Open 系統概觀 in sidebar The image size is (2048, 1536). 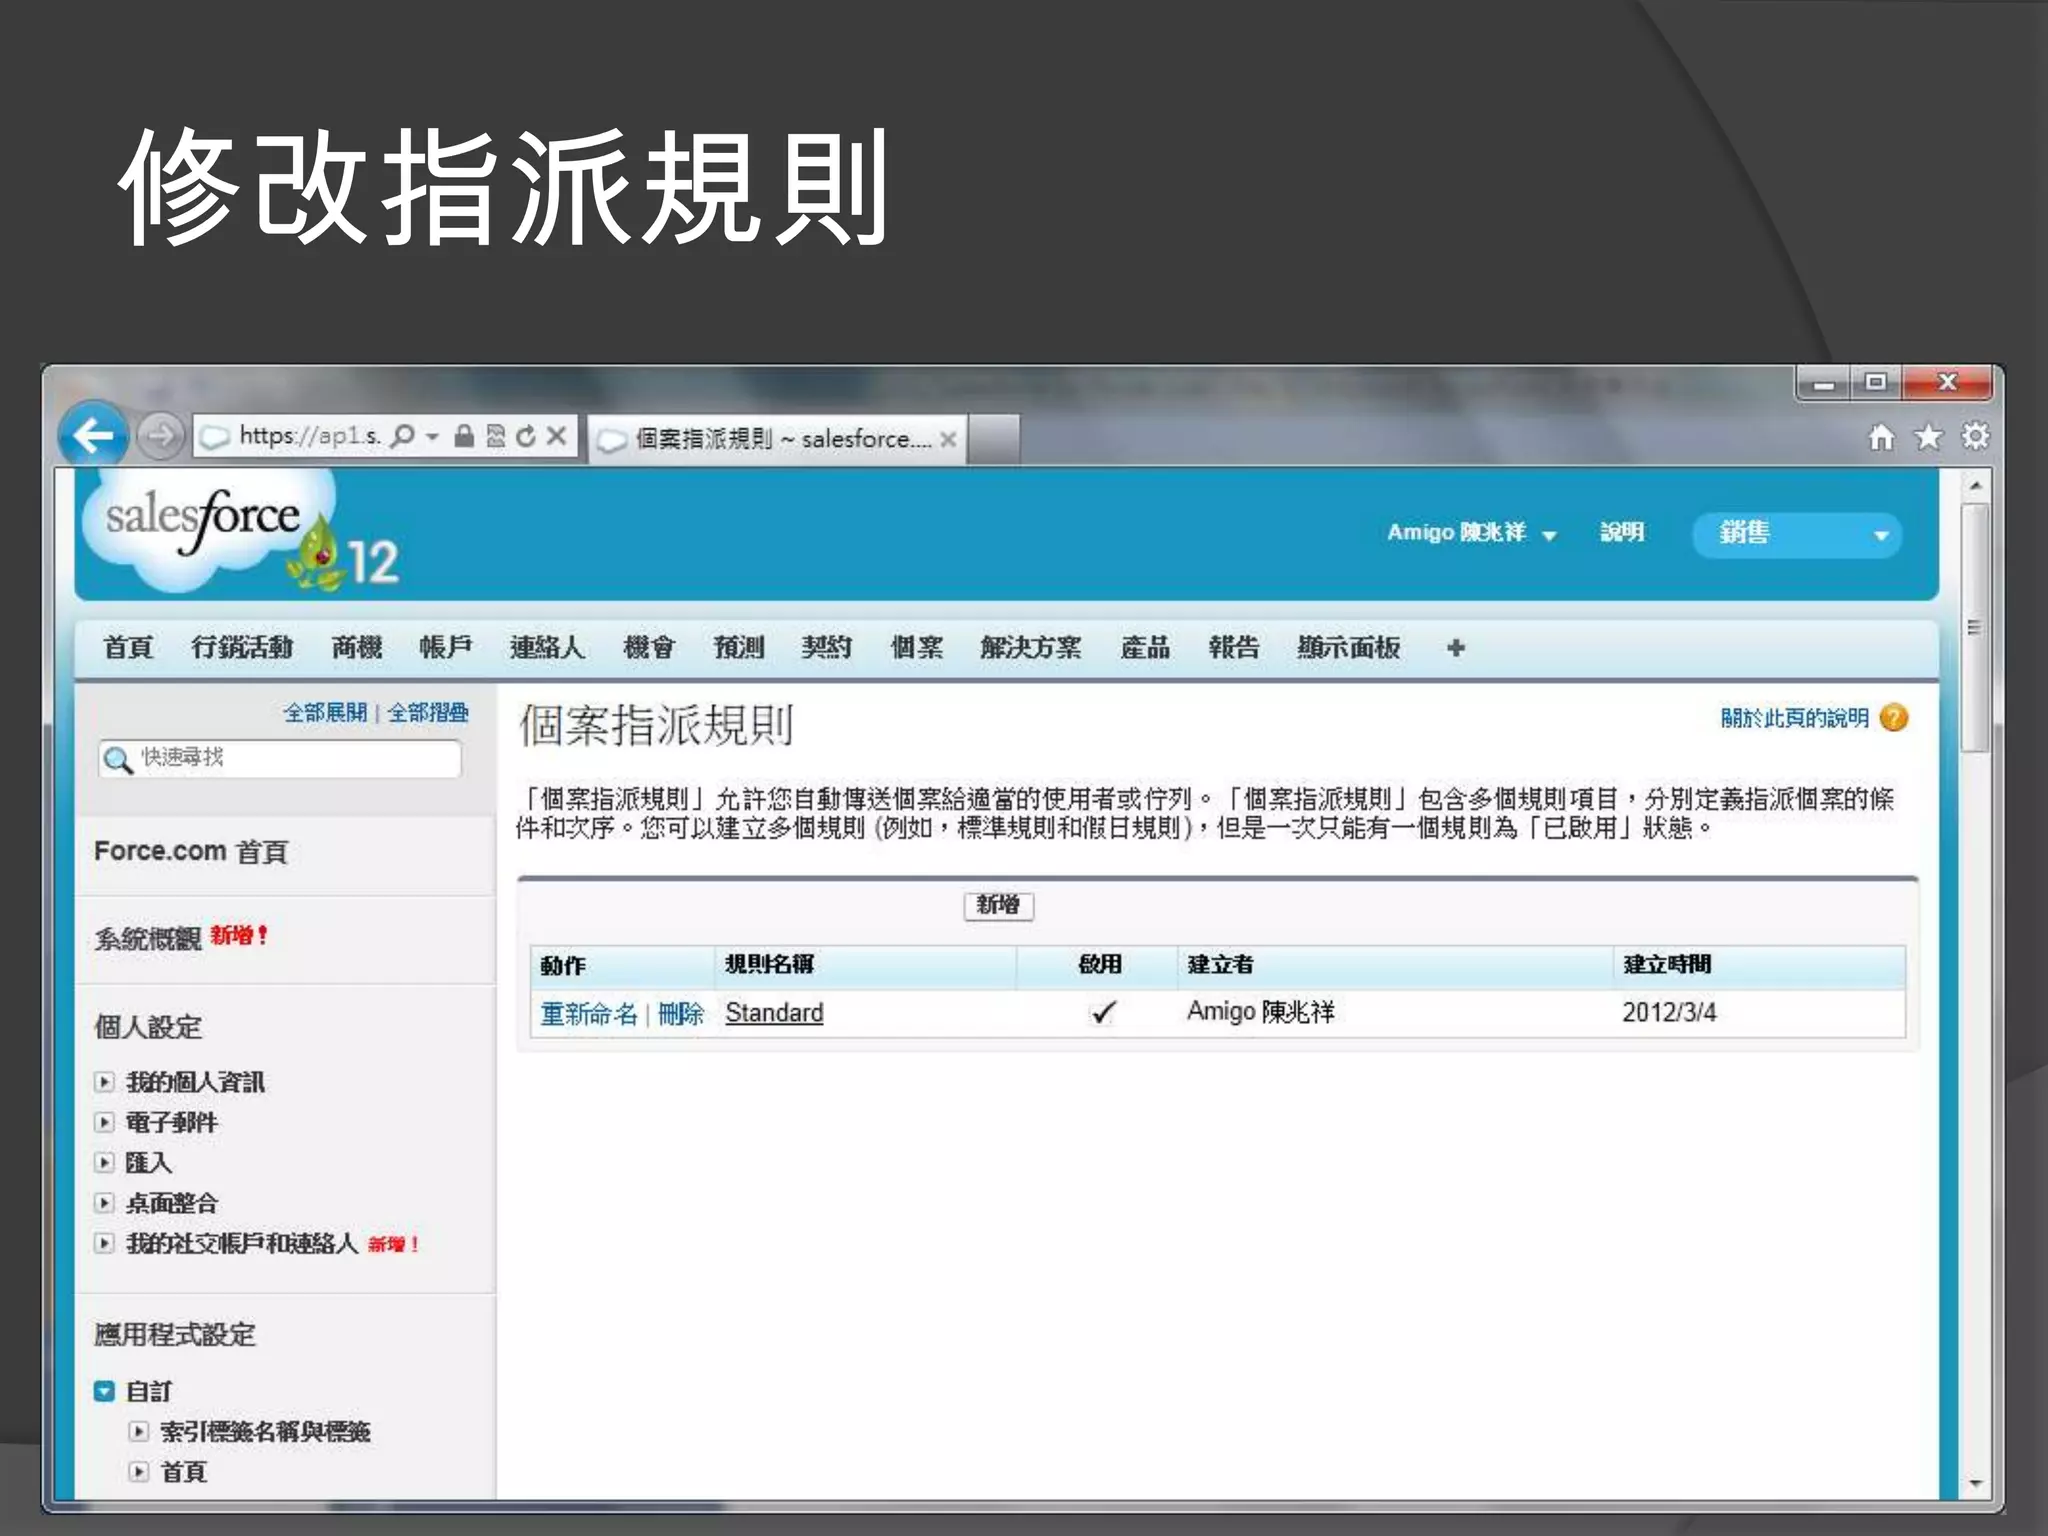148,938
